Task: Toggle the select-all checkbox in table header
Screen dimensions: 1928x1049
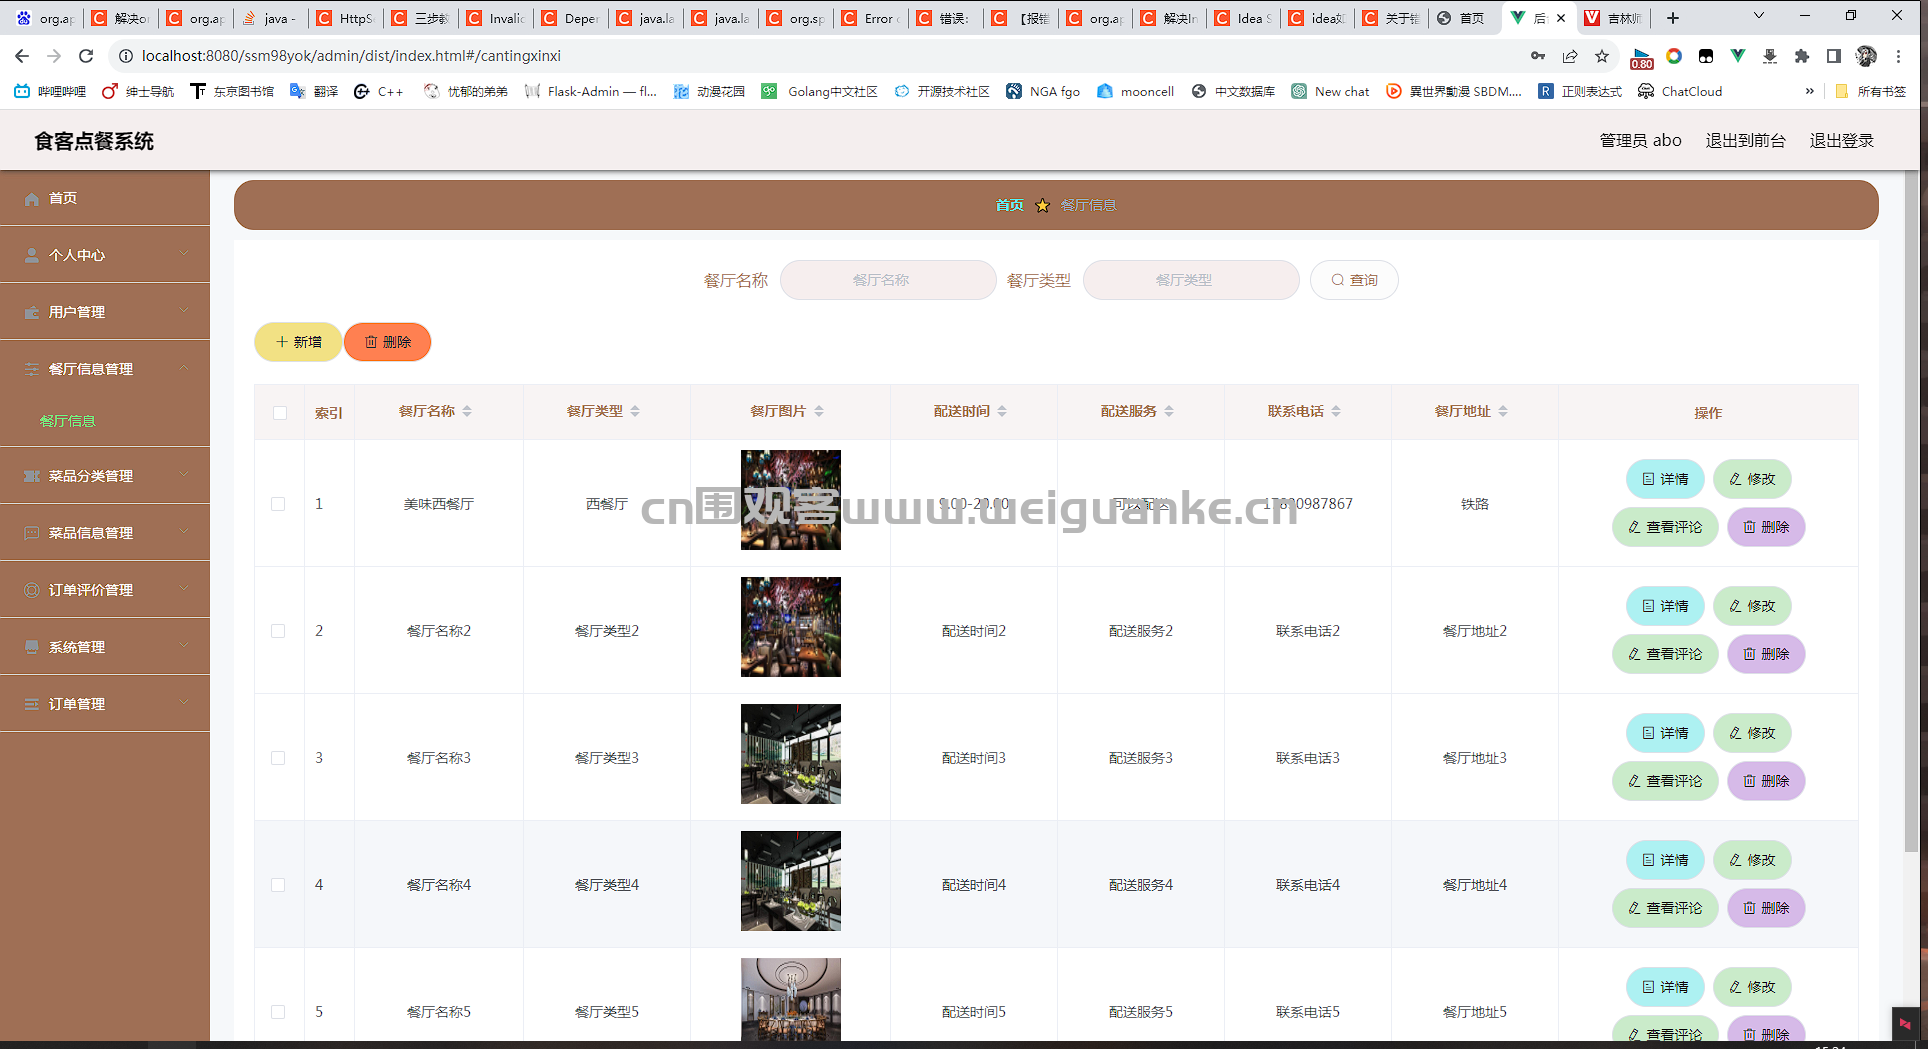Action: pos(280,413)
